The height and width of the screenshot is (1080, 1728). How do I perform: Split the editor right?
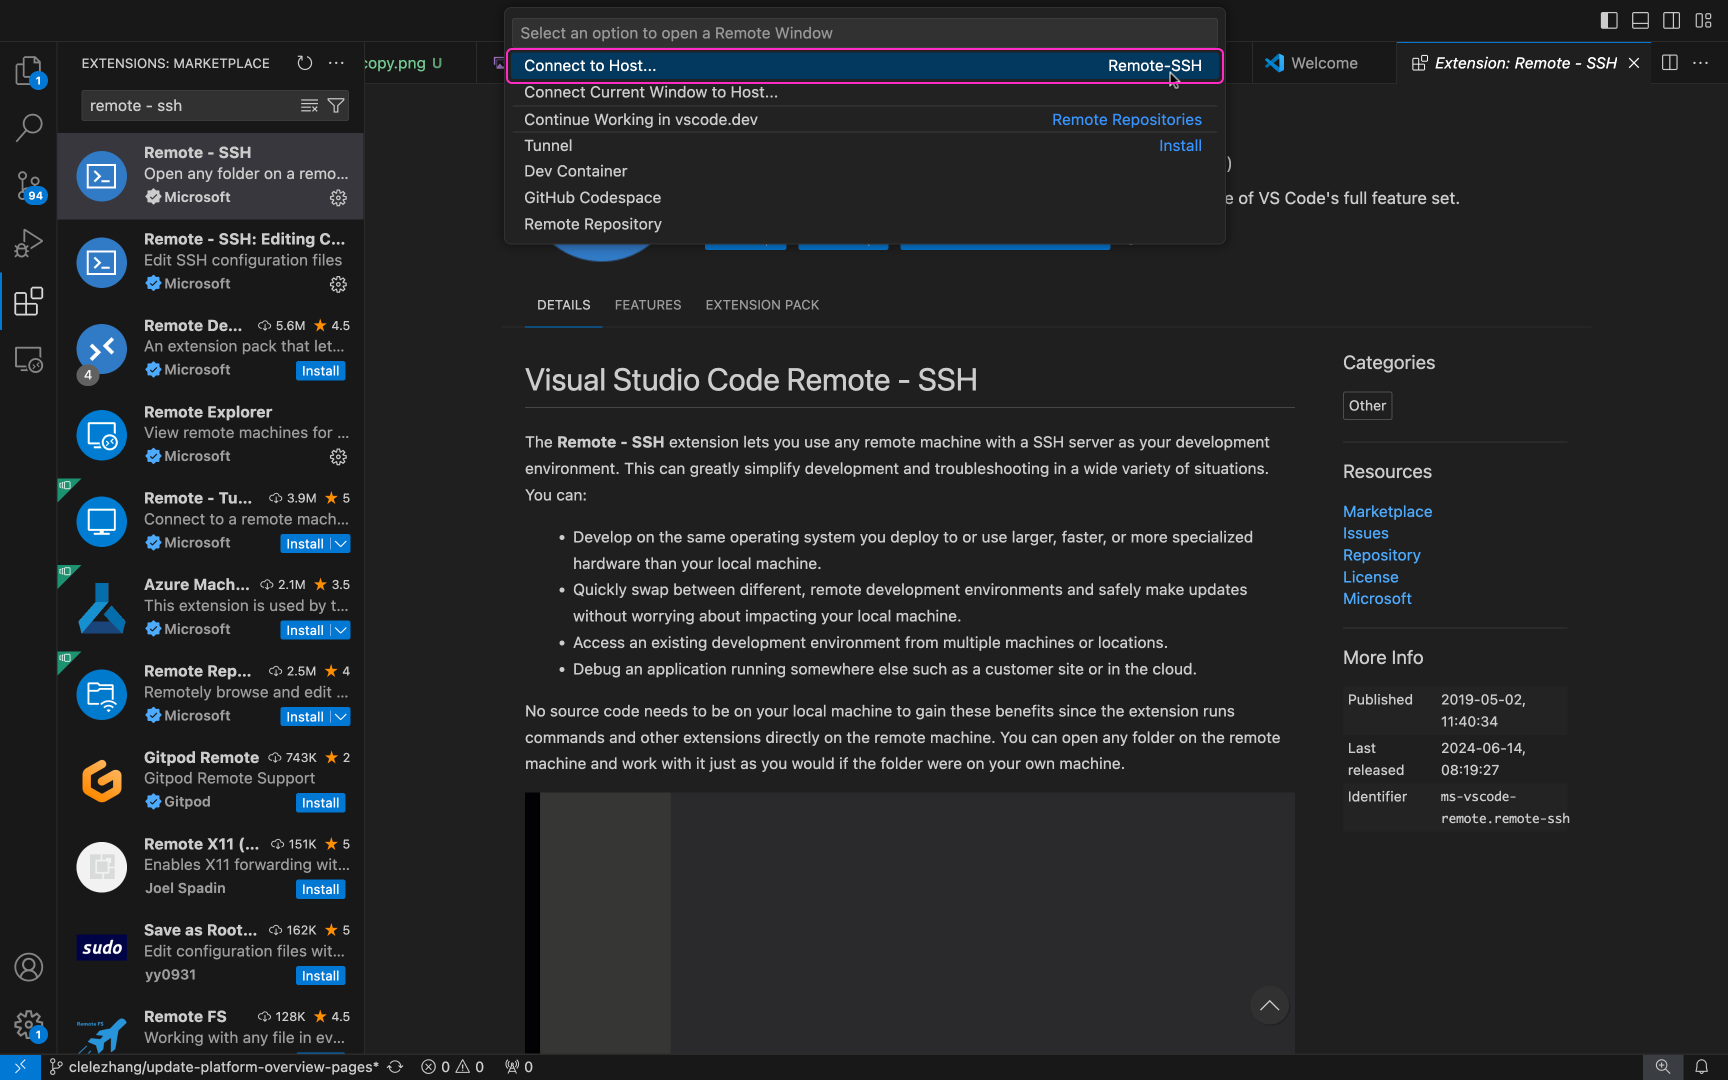pos(1670,63)
